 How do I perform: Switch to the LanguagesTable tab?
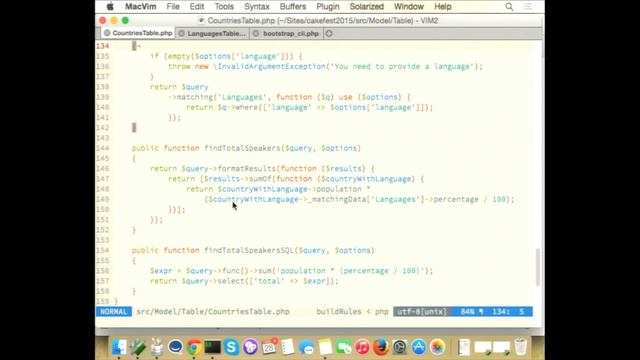tap(212, 33)
